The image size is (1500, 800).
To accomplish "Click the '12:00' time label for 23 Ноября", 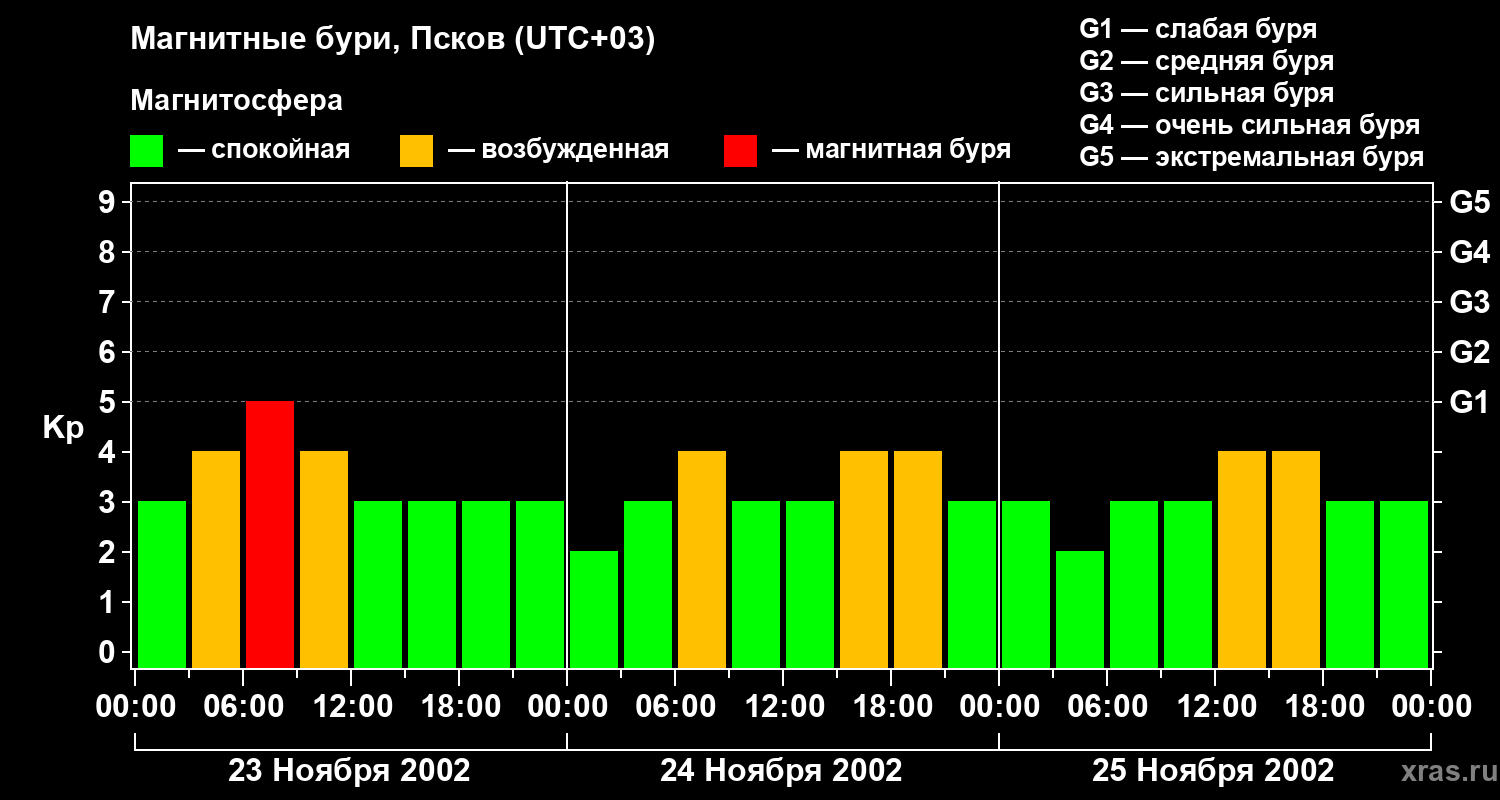I will coord(351,707).
